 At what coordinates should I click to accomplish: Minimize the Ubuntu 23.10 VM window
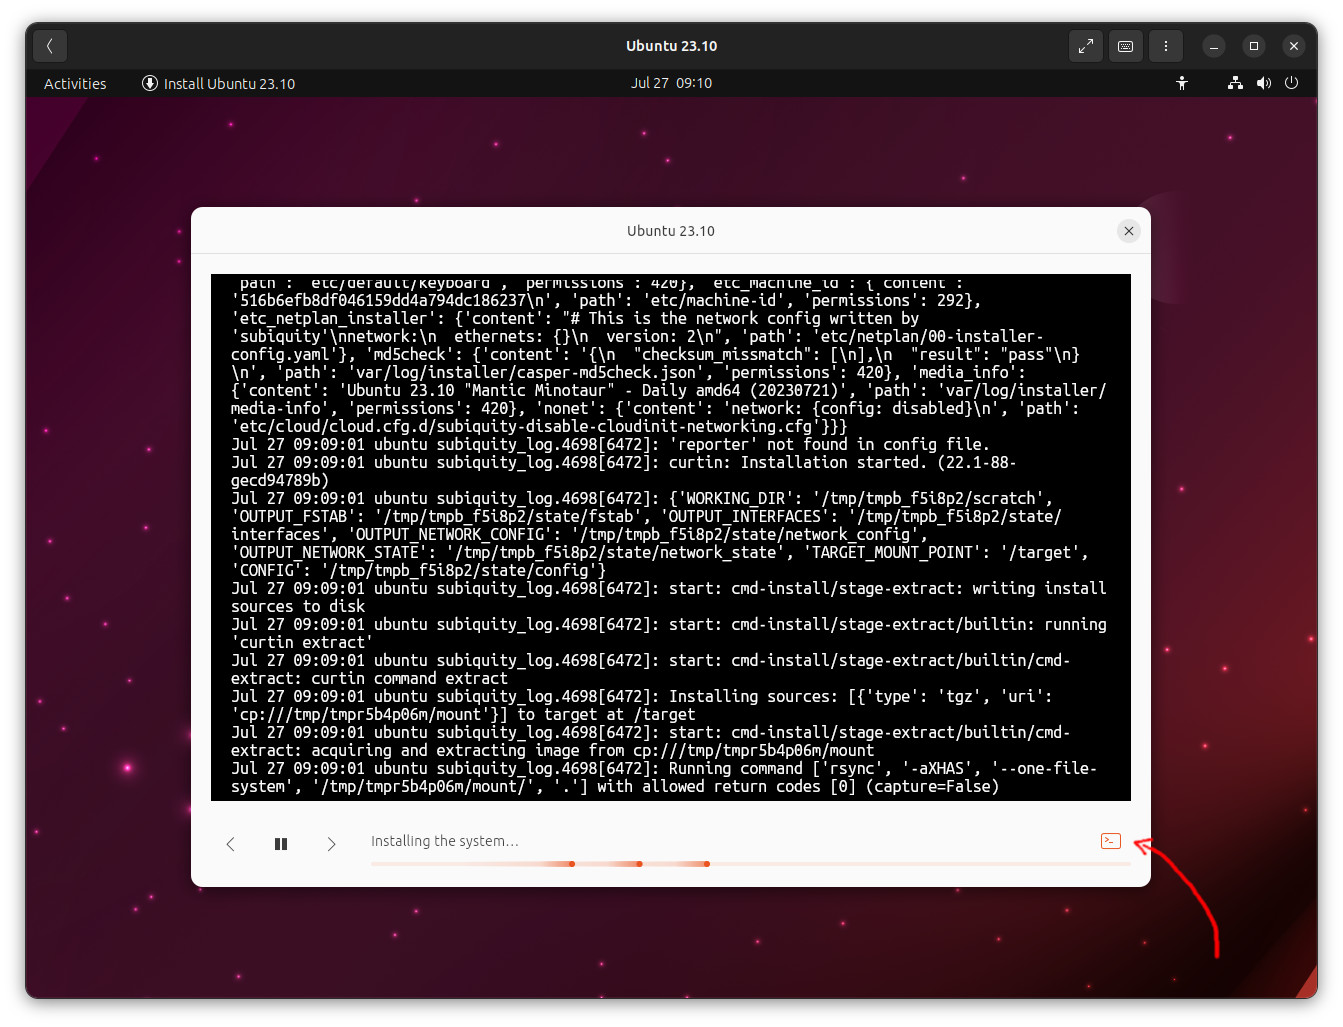(x=1213, y=46)
